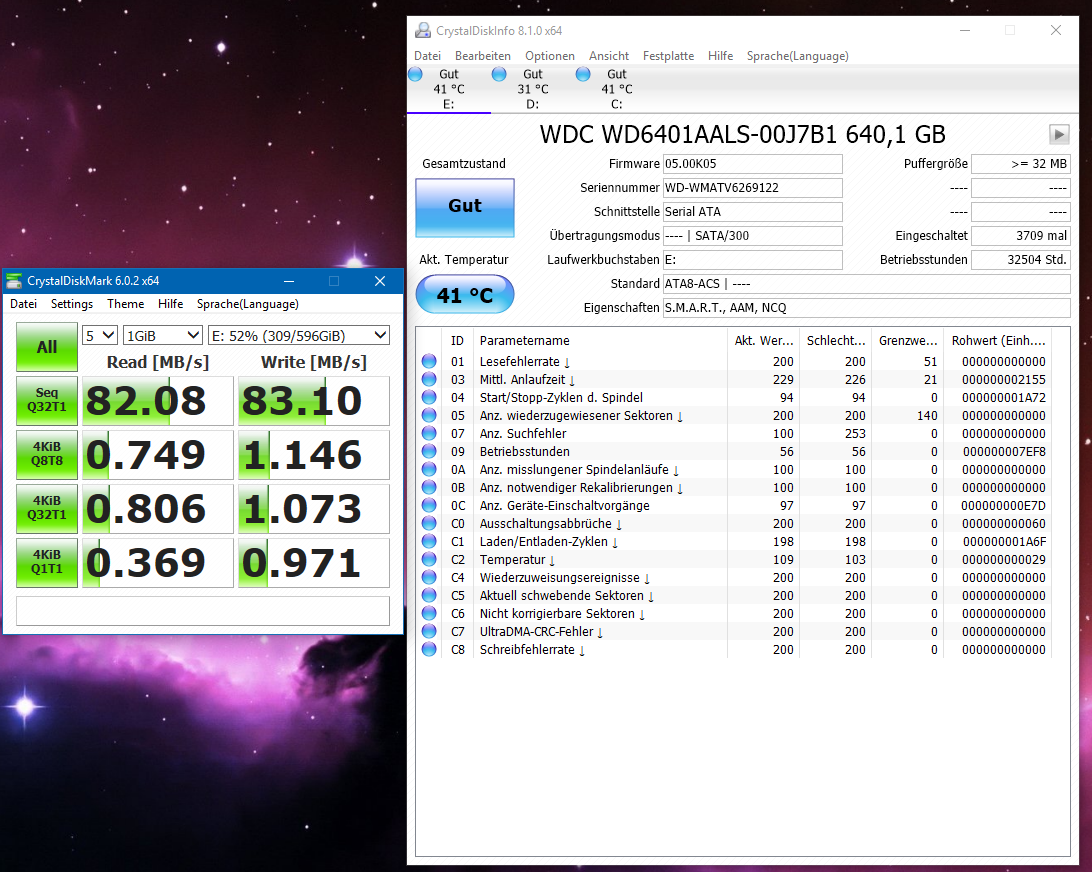The image size is (1092, 872).
Task: Open Ansicht menu in CrystalDiskInfo
Action: pyautogui.click(x=609, y=56)
